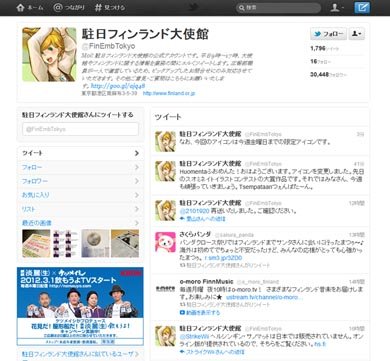Click the フォロー follow button
This screenshot has width=390, height=361.
(328, 34)
